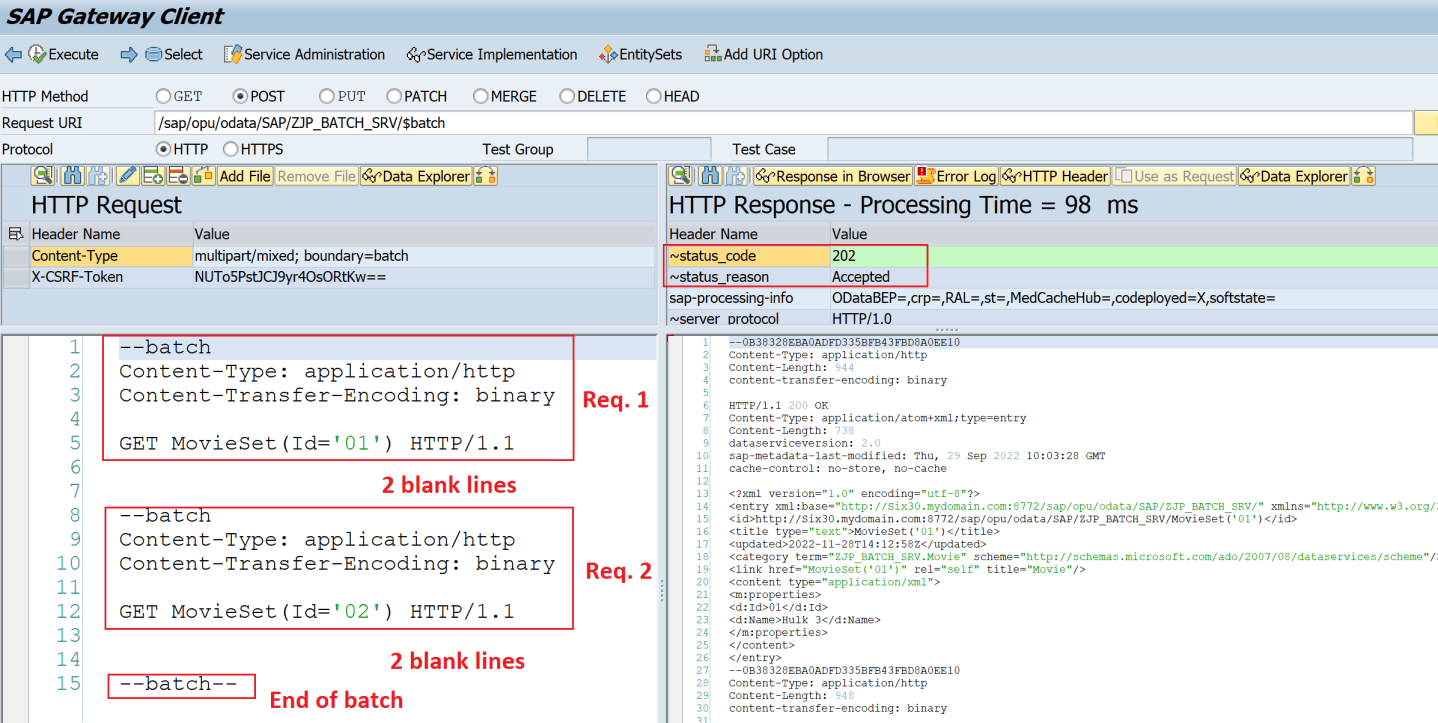
Task: Click the Add File button
Action: (245, 176)
